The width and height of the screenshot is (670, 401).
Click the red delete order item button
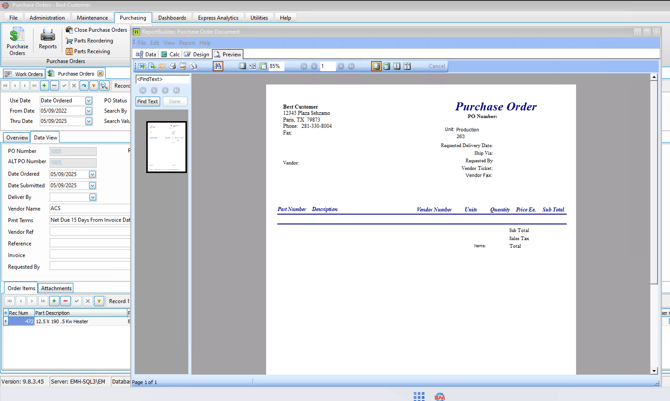[65, 301]
